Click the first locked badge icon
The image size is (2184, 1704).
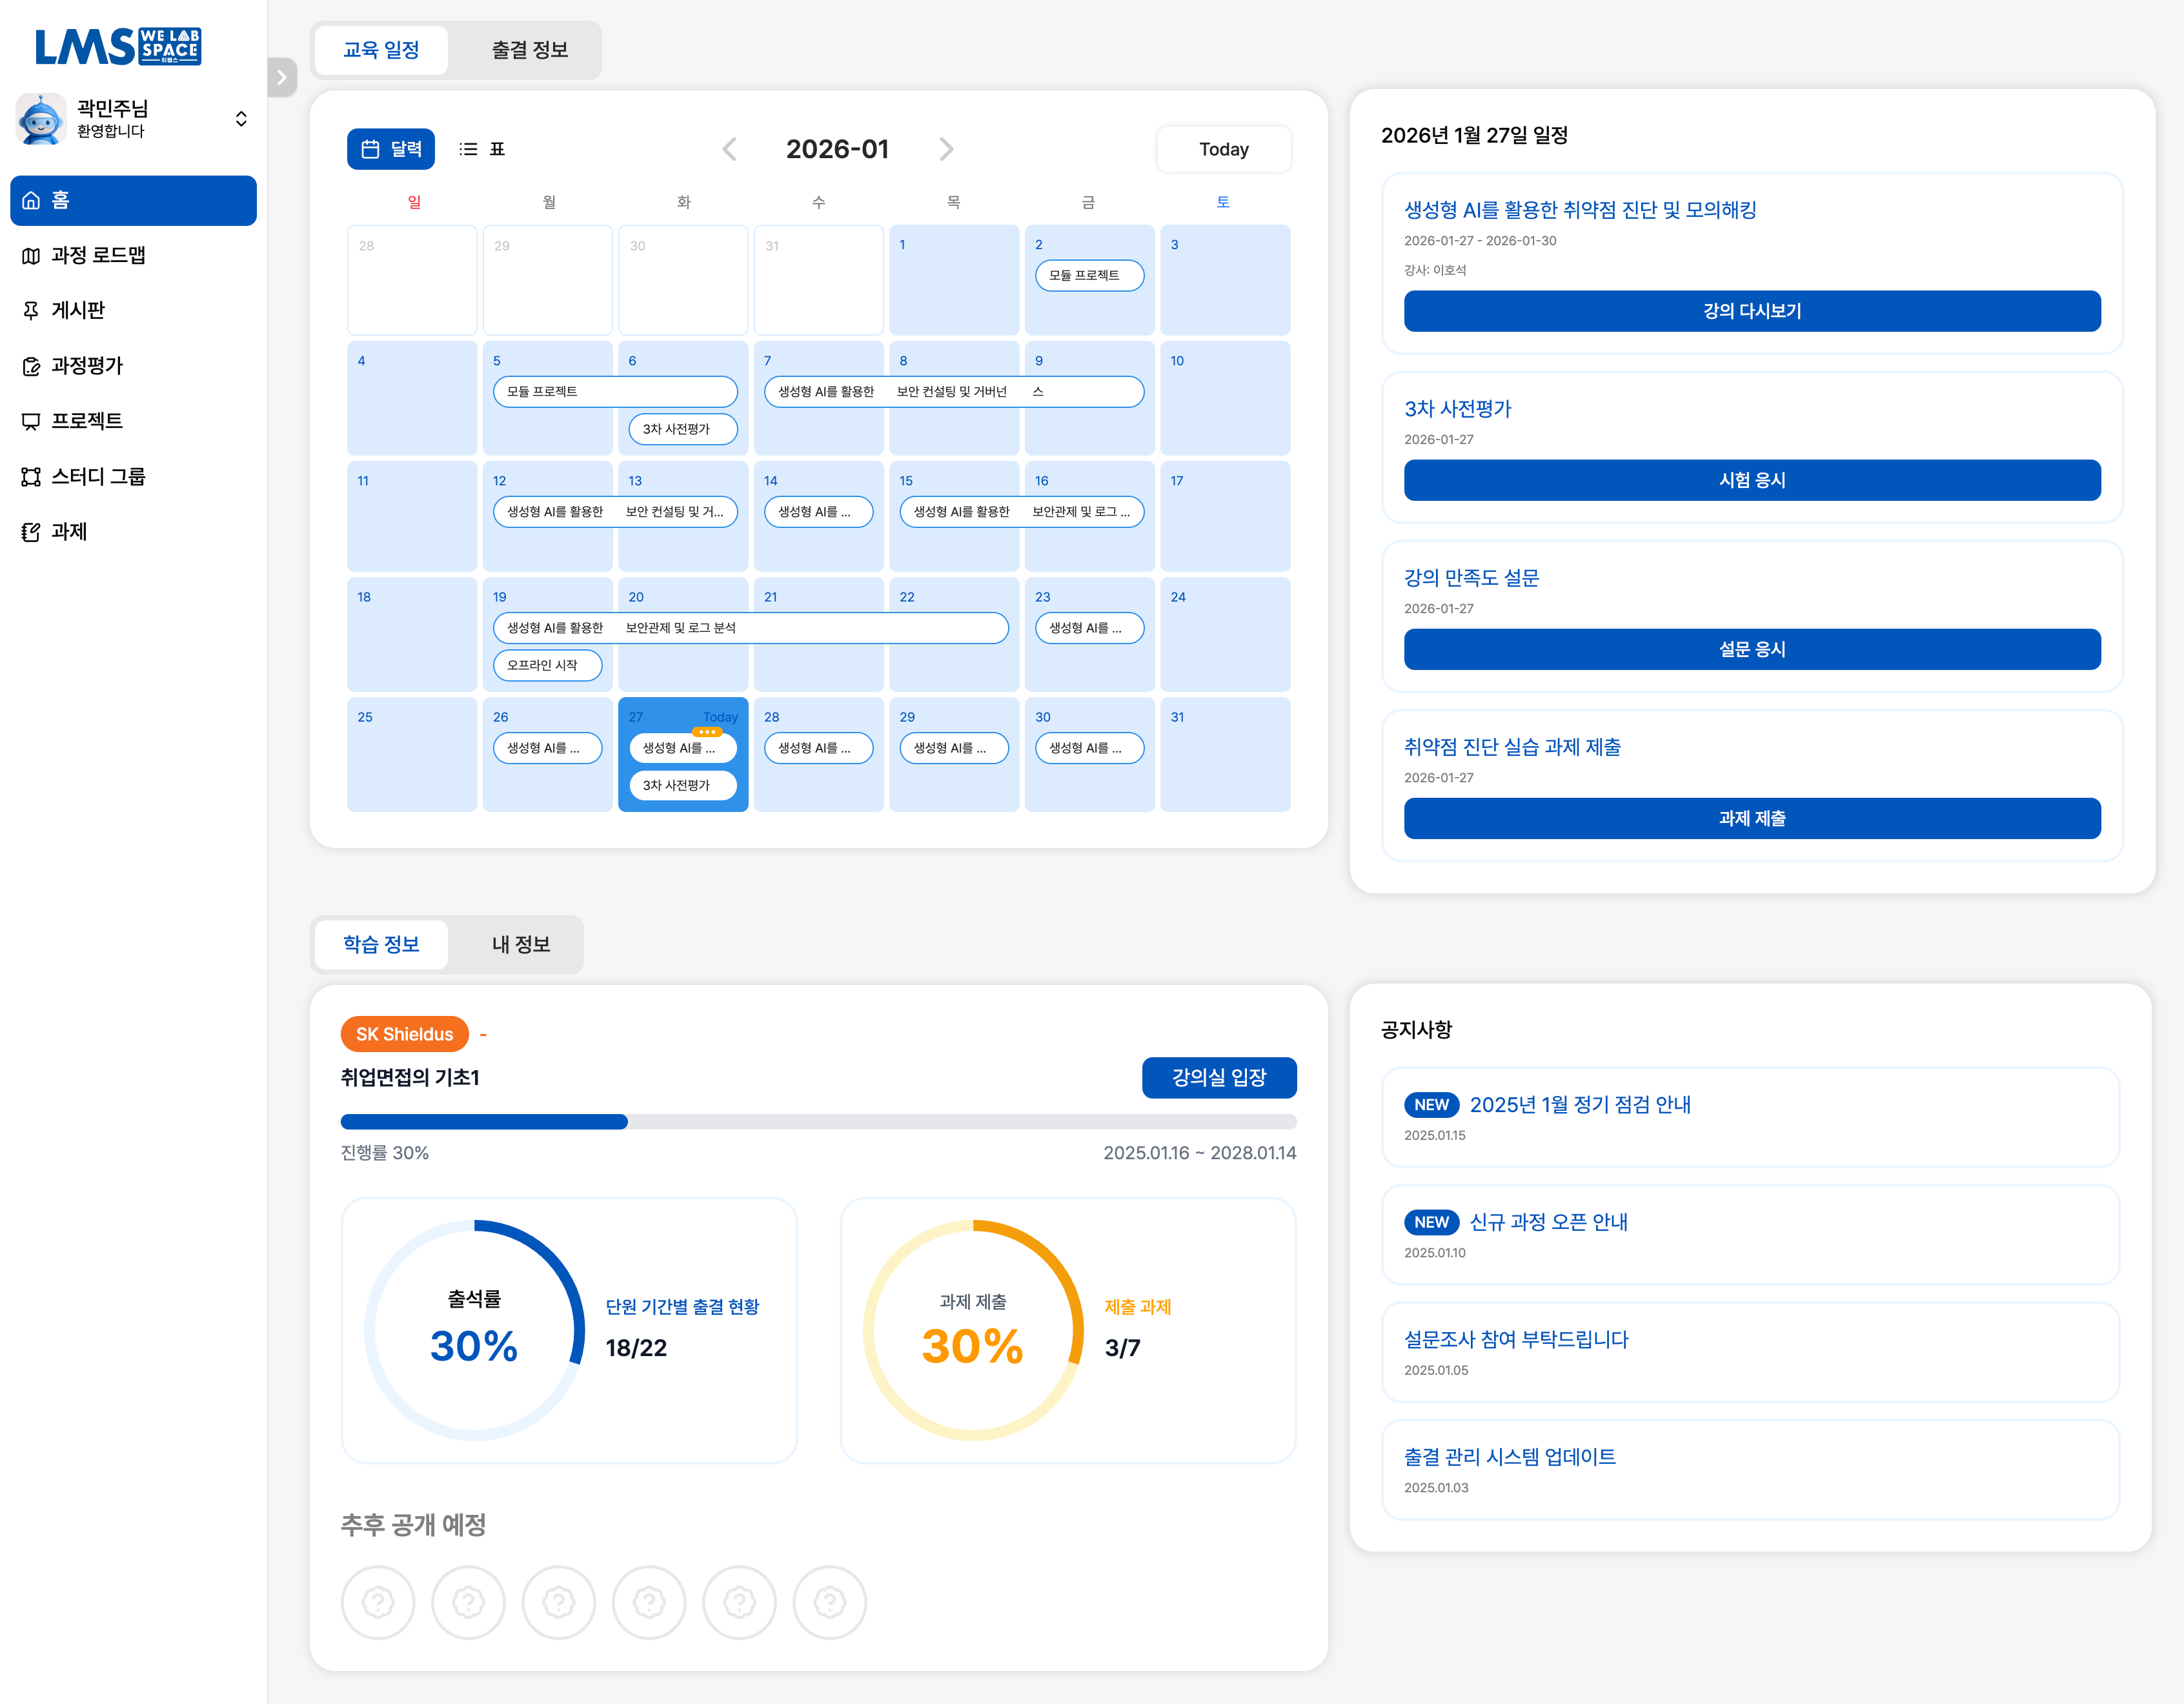[x=378, y=1602]
